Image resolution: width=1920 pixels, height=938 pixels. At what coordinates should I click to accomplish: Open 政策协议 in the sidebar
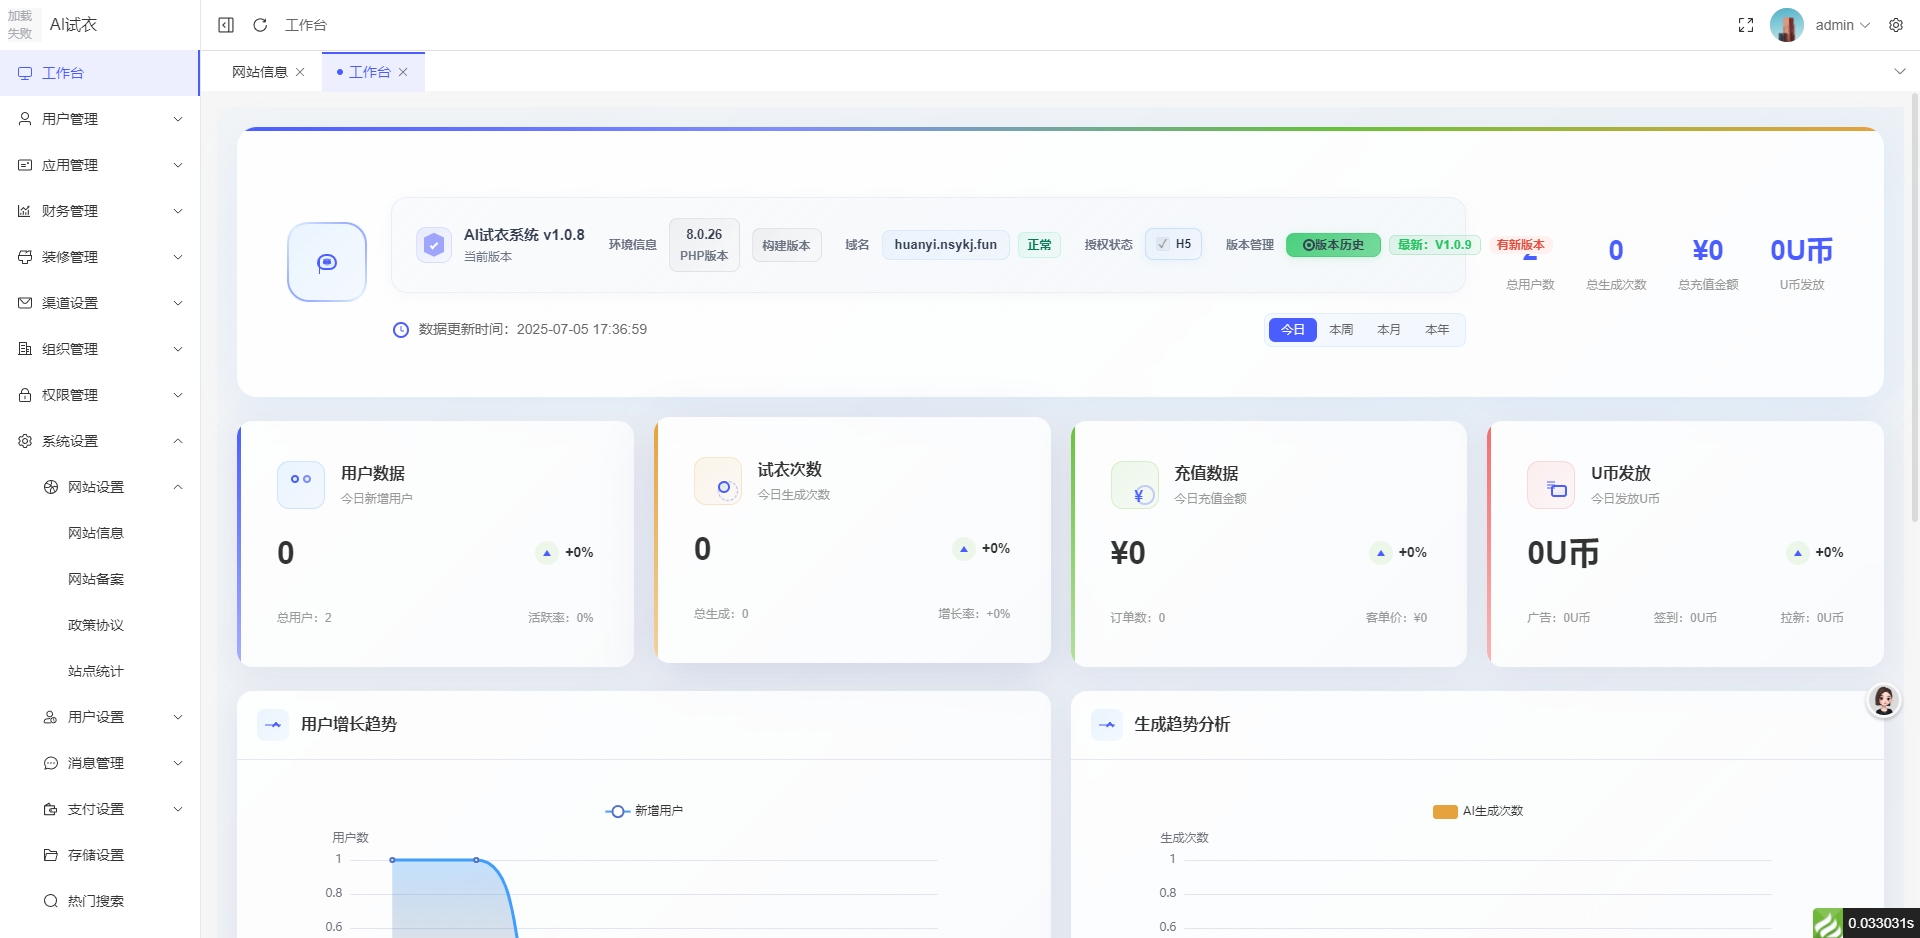coord(96,625)
